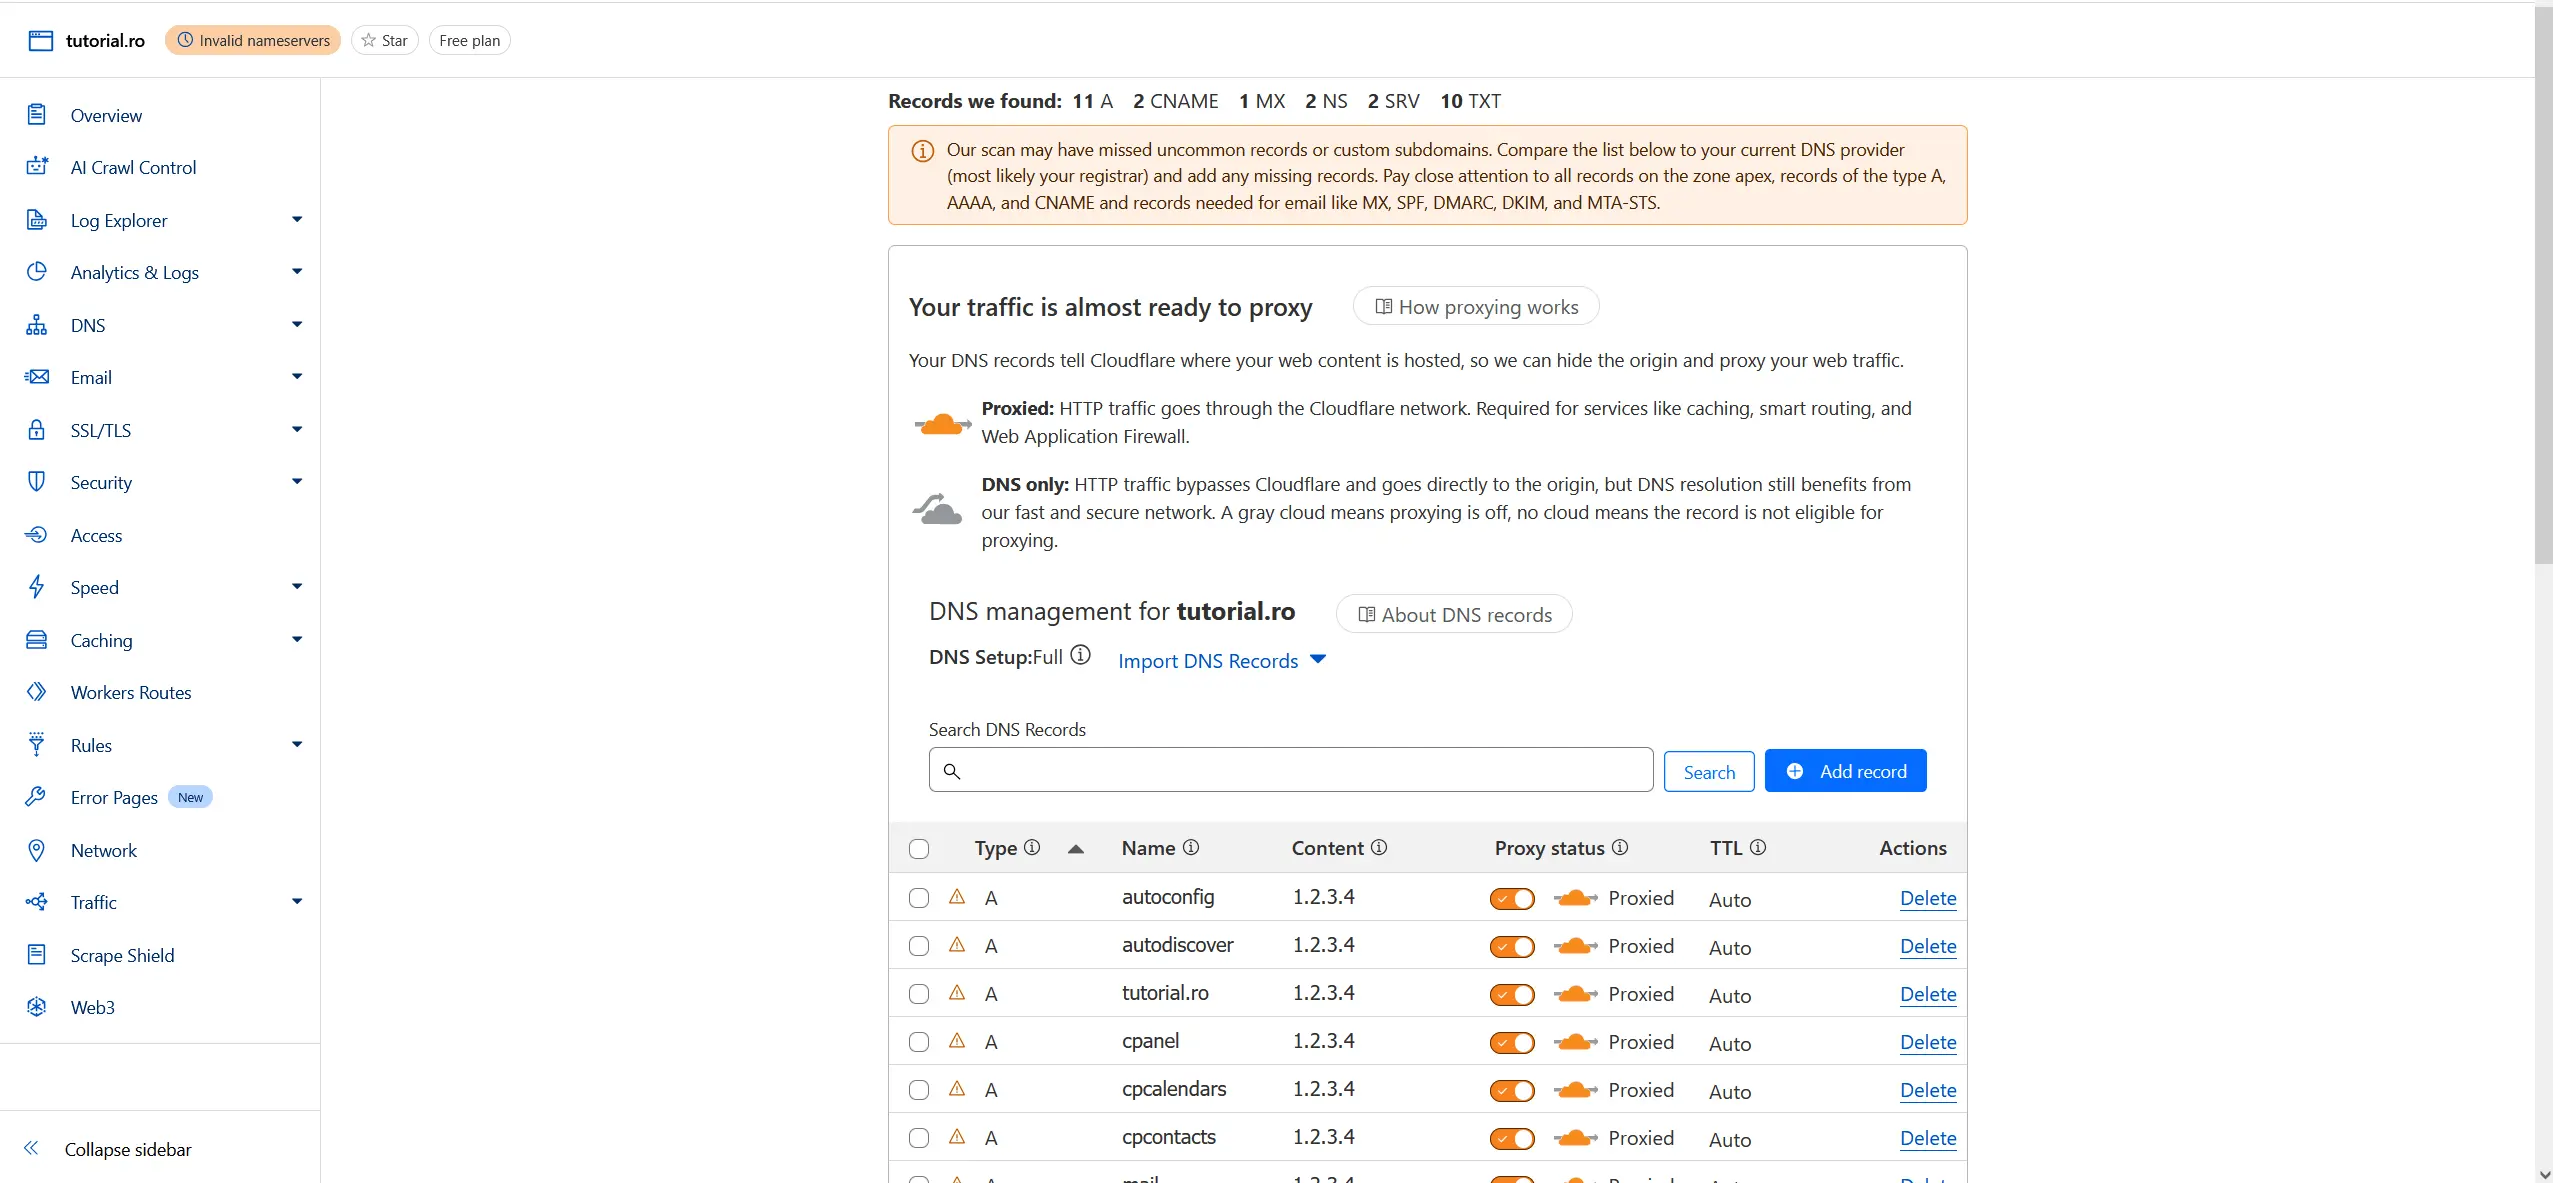
Task: Check the tutorial.ro record checkbox
Action: click(x=919, y=994)
